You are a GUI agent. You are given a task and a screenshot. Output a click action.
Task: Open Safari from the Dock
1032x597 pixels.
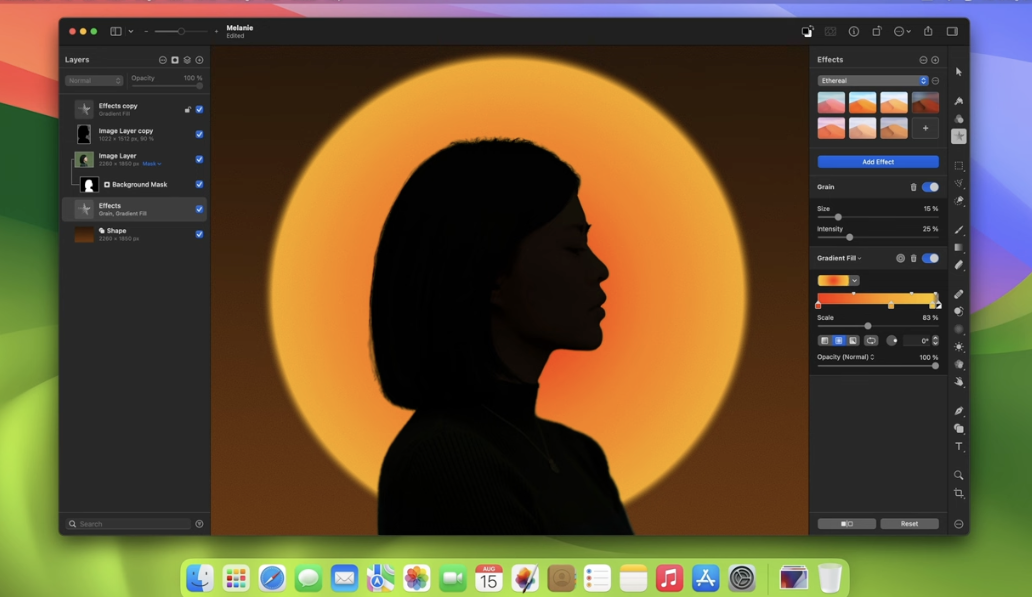pyautogui.click(x=272, y=578)
